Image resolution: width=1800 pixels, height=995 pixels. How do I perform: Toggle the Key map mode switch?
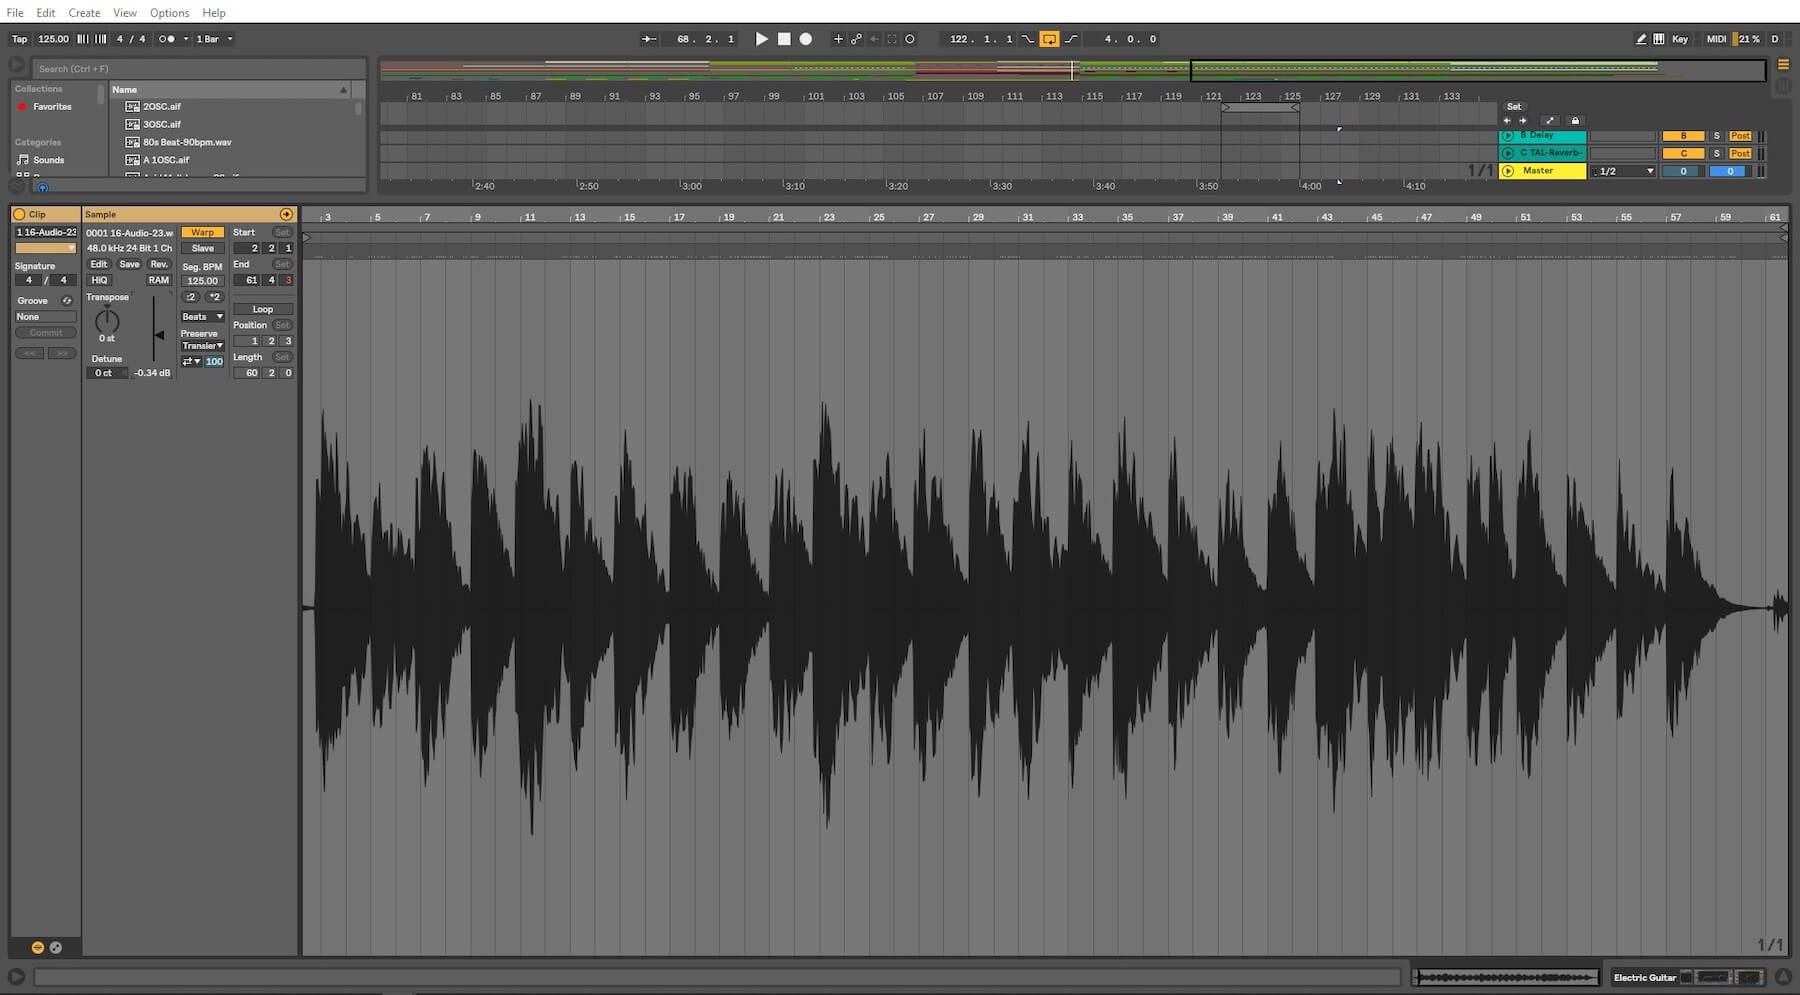pos(1680,39)
